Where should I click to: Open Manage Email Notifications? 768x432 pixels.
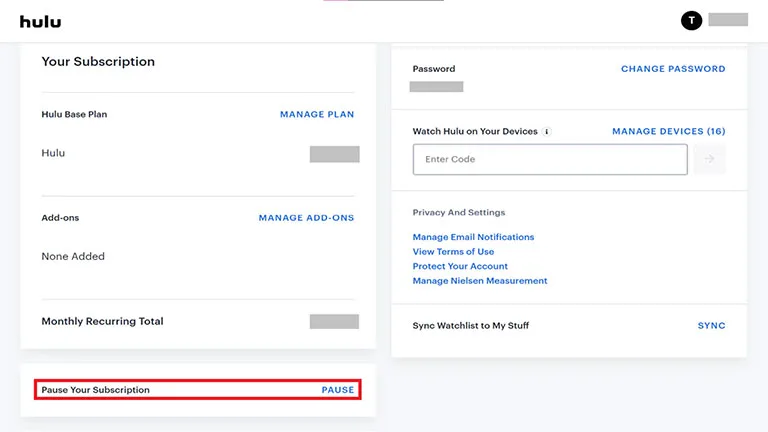[x=473, y=237]
